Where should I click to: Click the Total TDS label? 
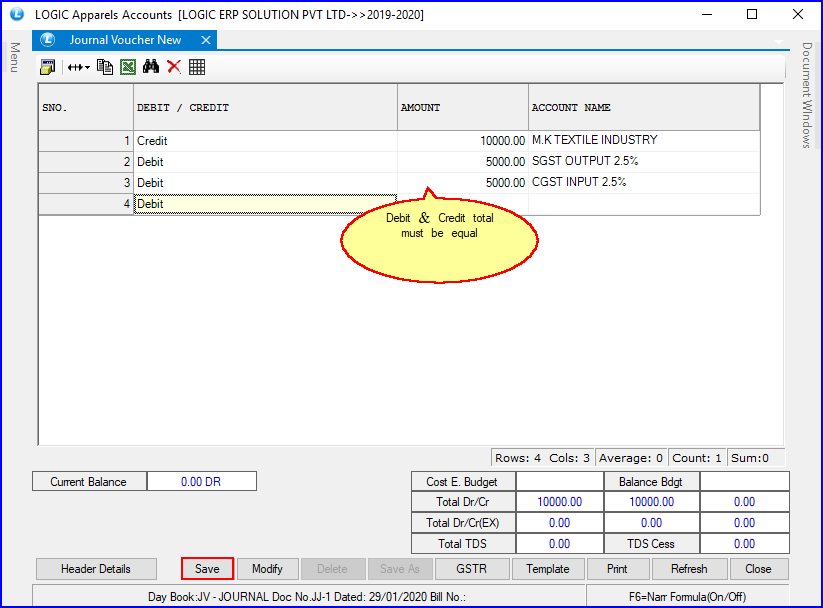pos(463,544)
